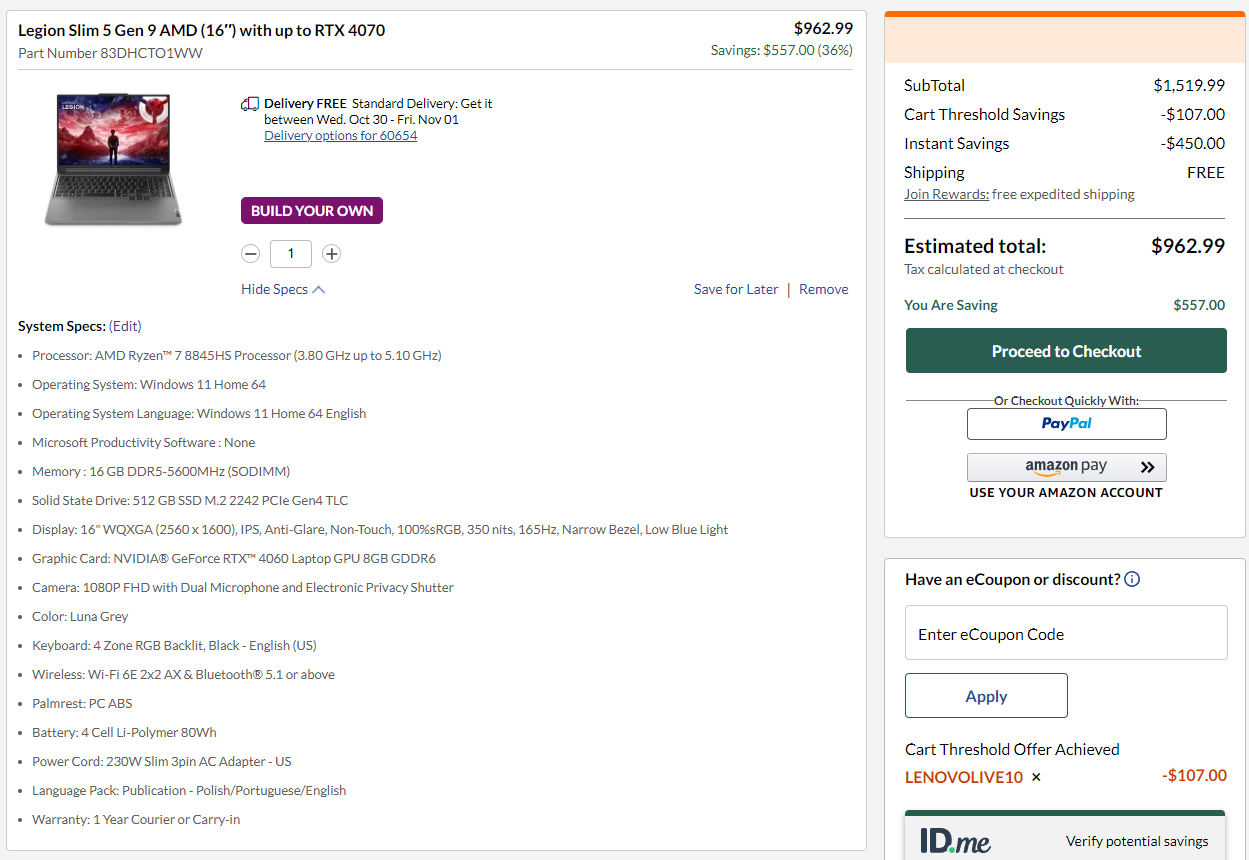Click the Battery 4 Cell 80Wh spec
The width and height of the screenshot is (1249, 860).
pos(124,732)
